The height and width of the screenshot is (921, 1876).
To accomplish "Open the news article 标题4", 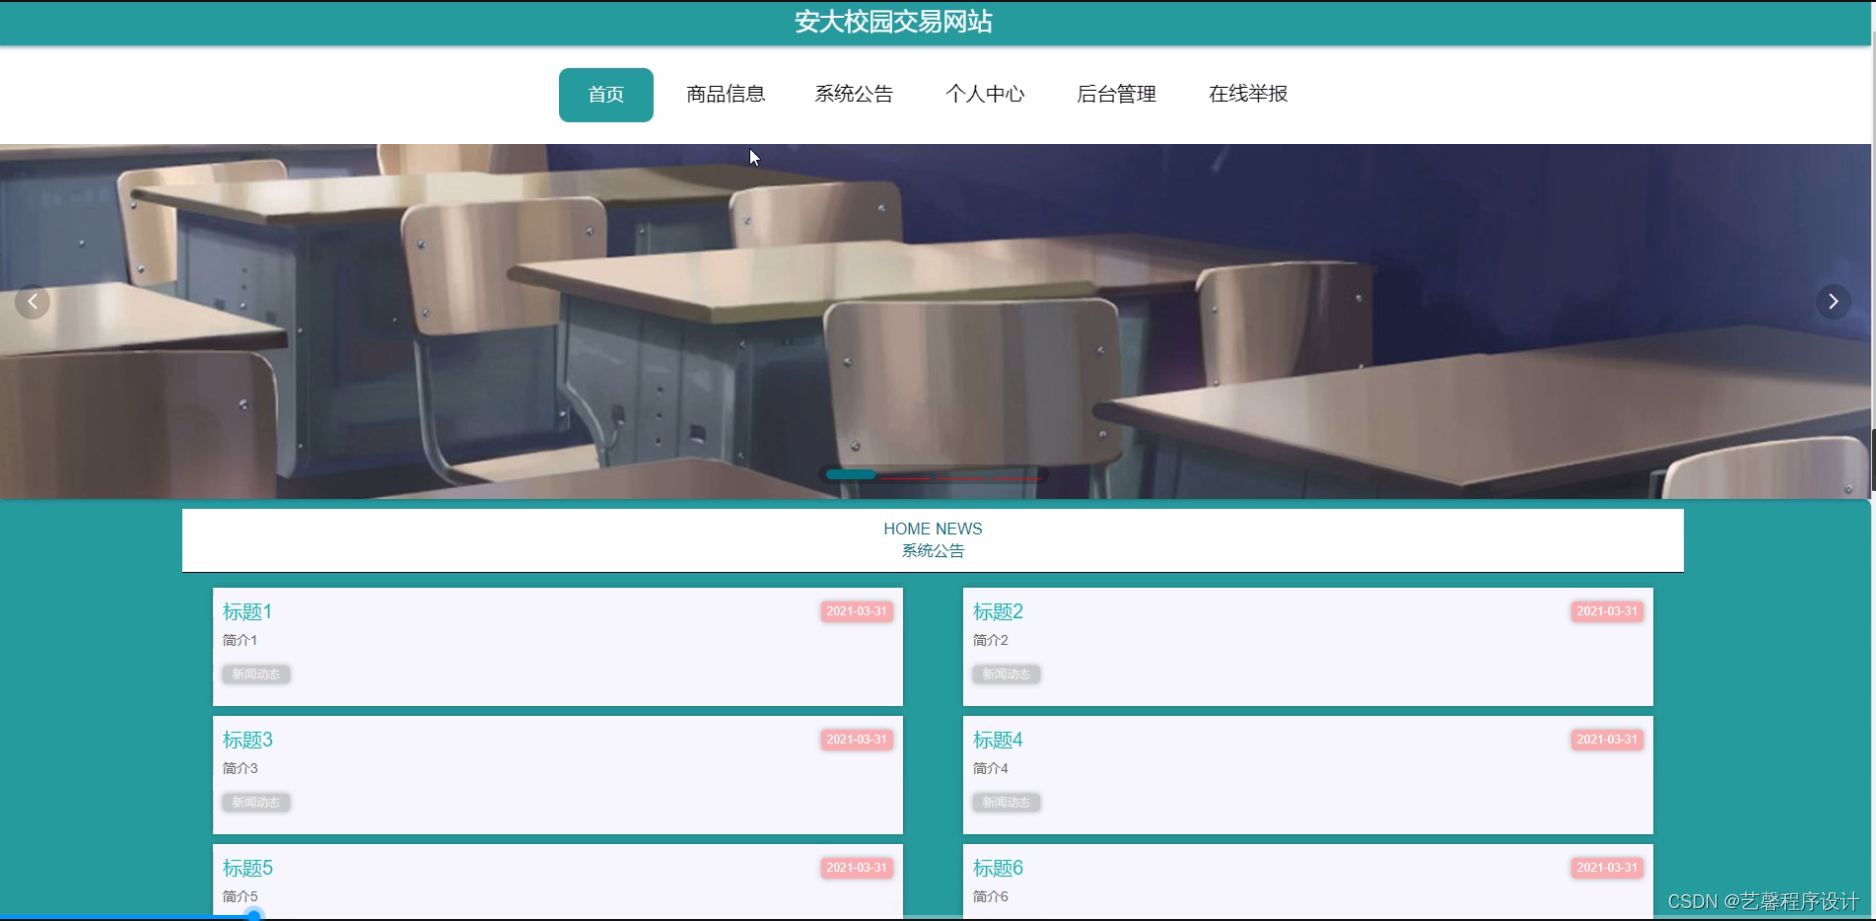I will point(997,739).
